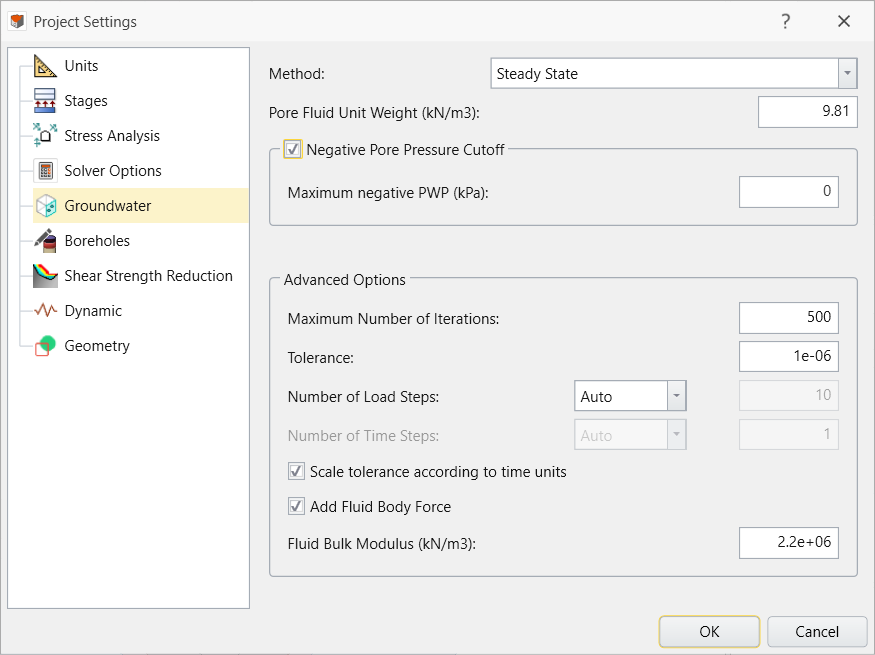Click the Project Settings app icon
This screenshot has height=655, width=875.
coord(17,22)
